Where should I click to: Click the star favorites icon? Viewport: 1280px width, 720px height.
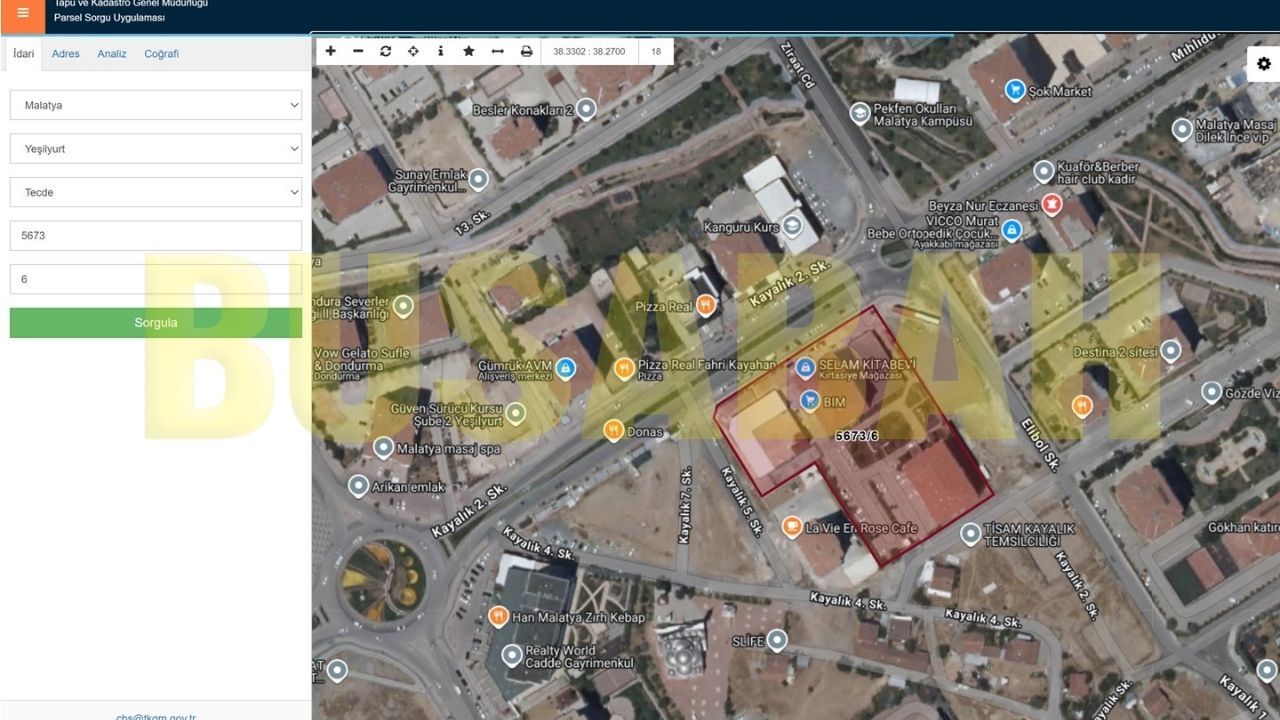tap(468, 51)
